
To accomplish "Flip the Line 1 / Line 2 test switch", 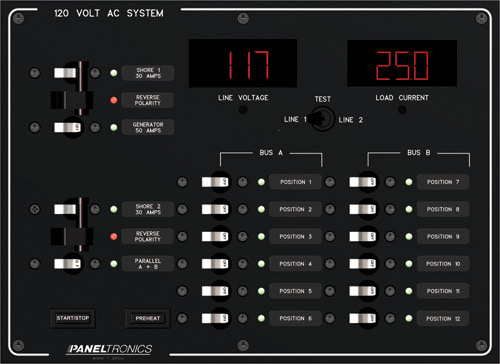I will (321, 119).
